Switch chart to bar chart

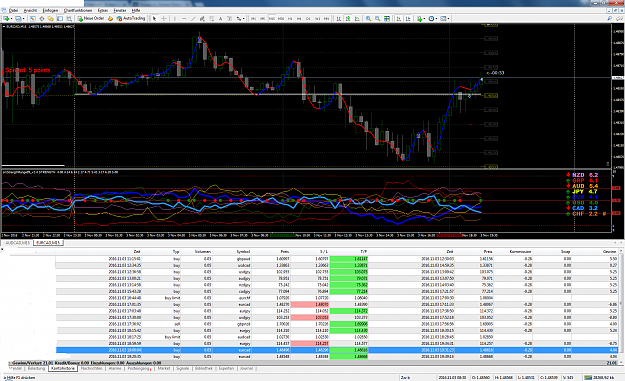pos(339,18)
